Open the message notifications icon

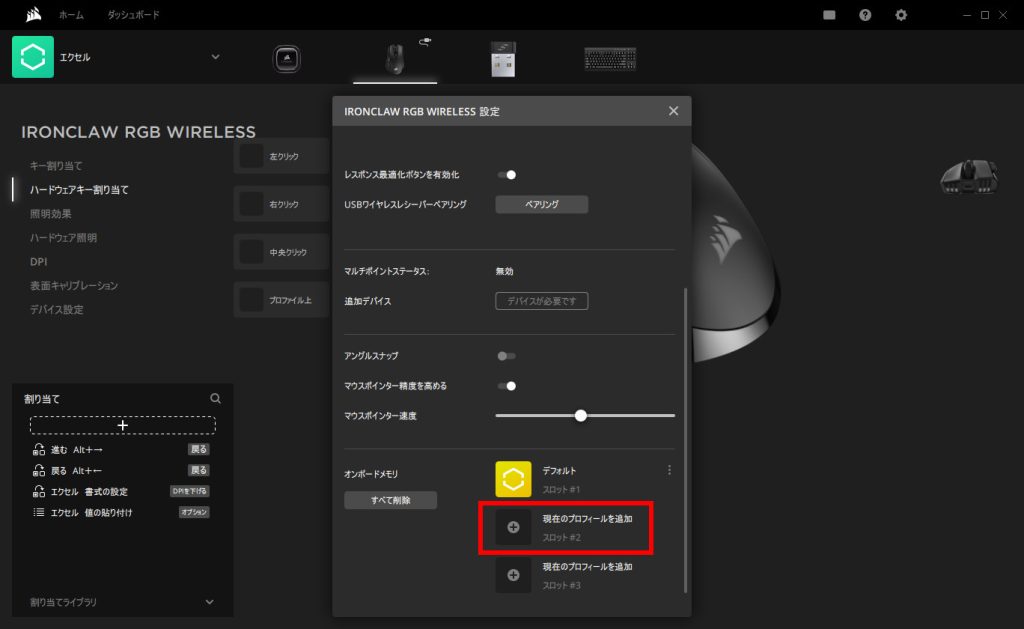pos(829,15)
